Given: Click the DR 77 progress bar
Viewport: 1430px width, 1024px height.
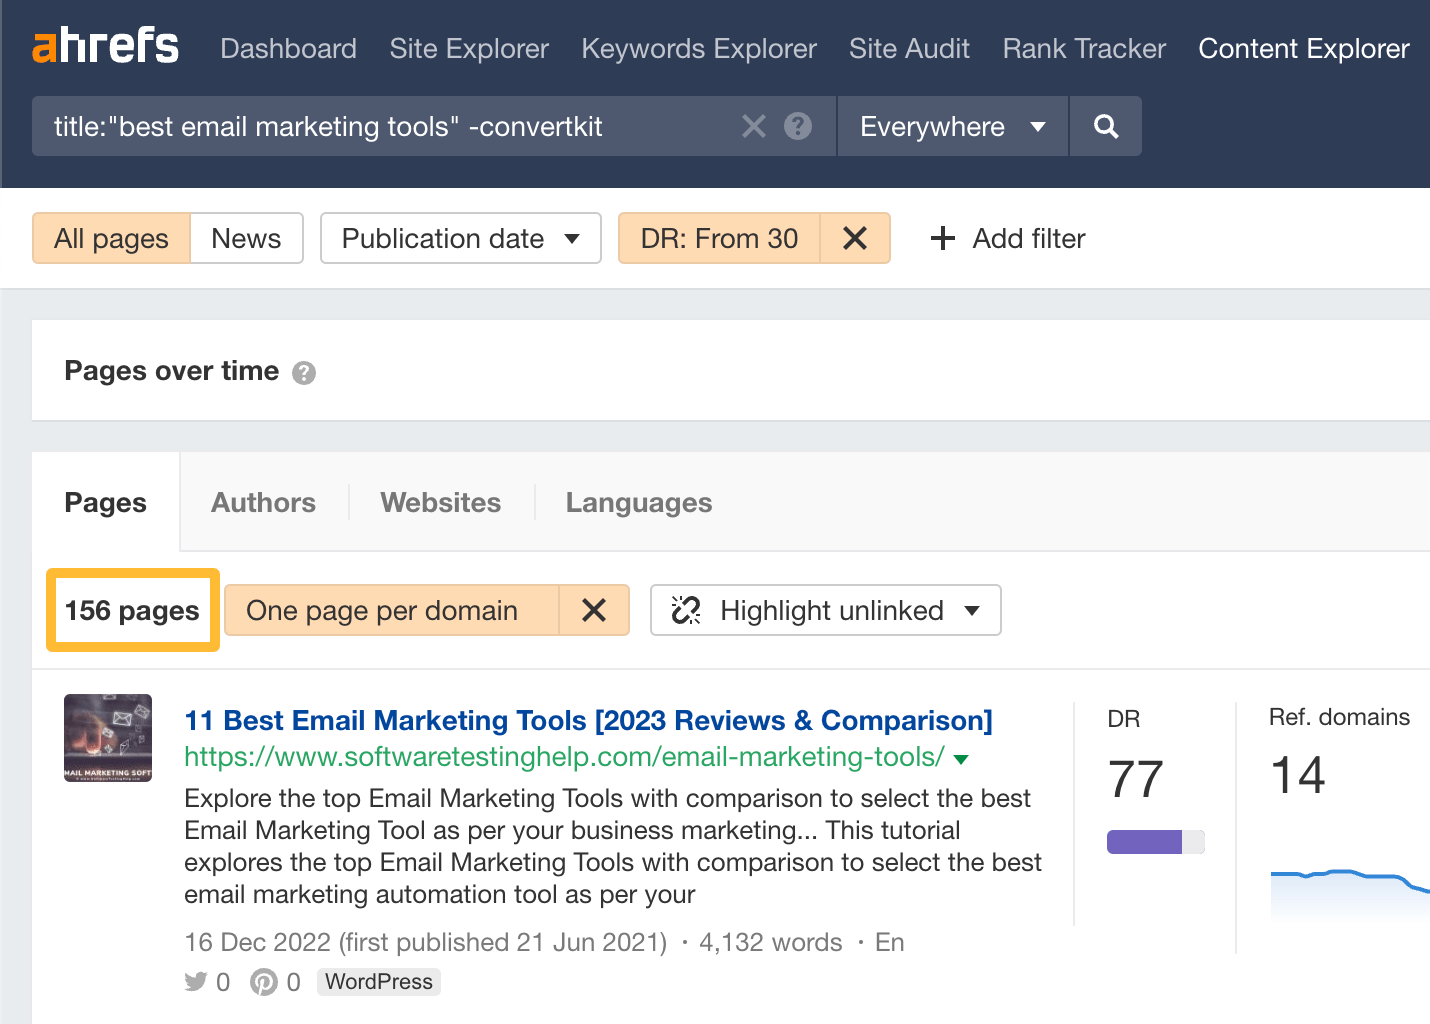Looking at the screenshot, I should coord(1155,841).
